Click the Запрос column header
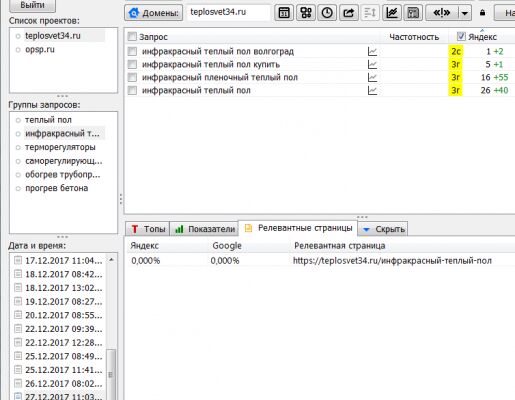515x400 pixels. click(x=153, y=37)
